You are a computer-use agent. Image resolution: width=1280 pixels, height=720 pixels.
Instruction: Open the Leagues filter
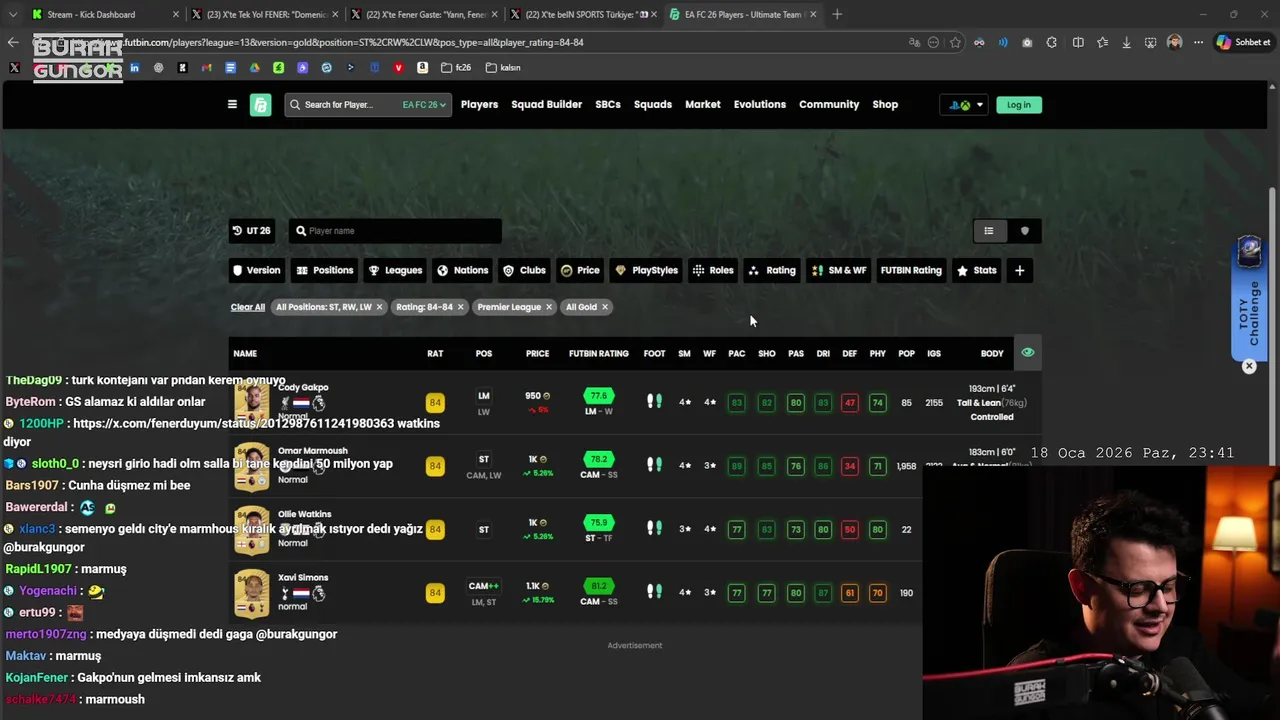(395, 271)
